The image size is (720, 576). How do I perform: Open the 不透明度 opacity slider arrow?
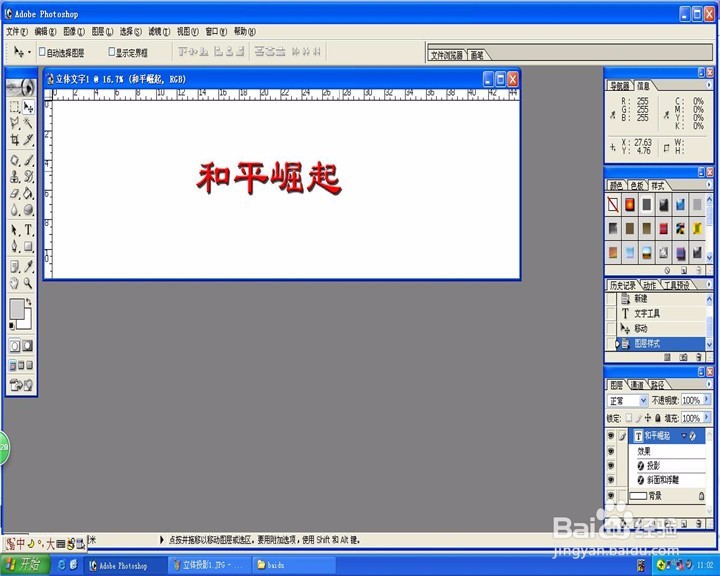pos(707,400)
